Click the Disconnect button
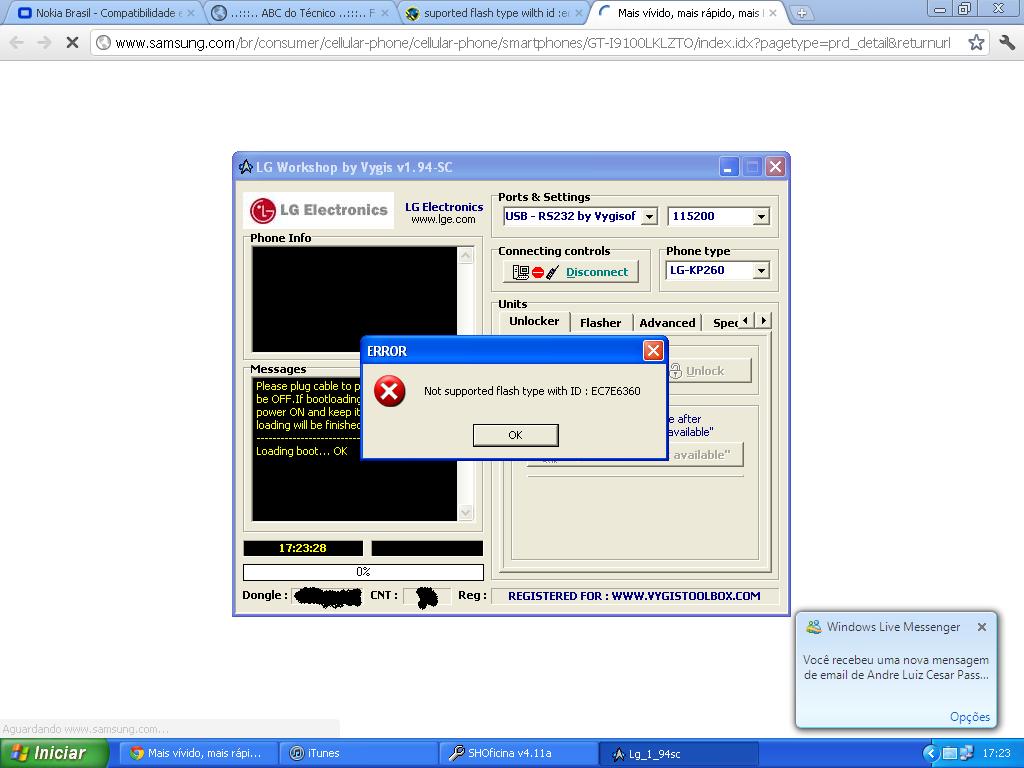 click(570, 272)
